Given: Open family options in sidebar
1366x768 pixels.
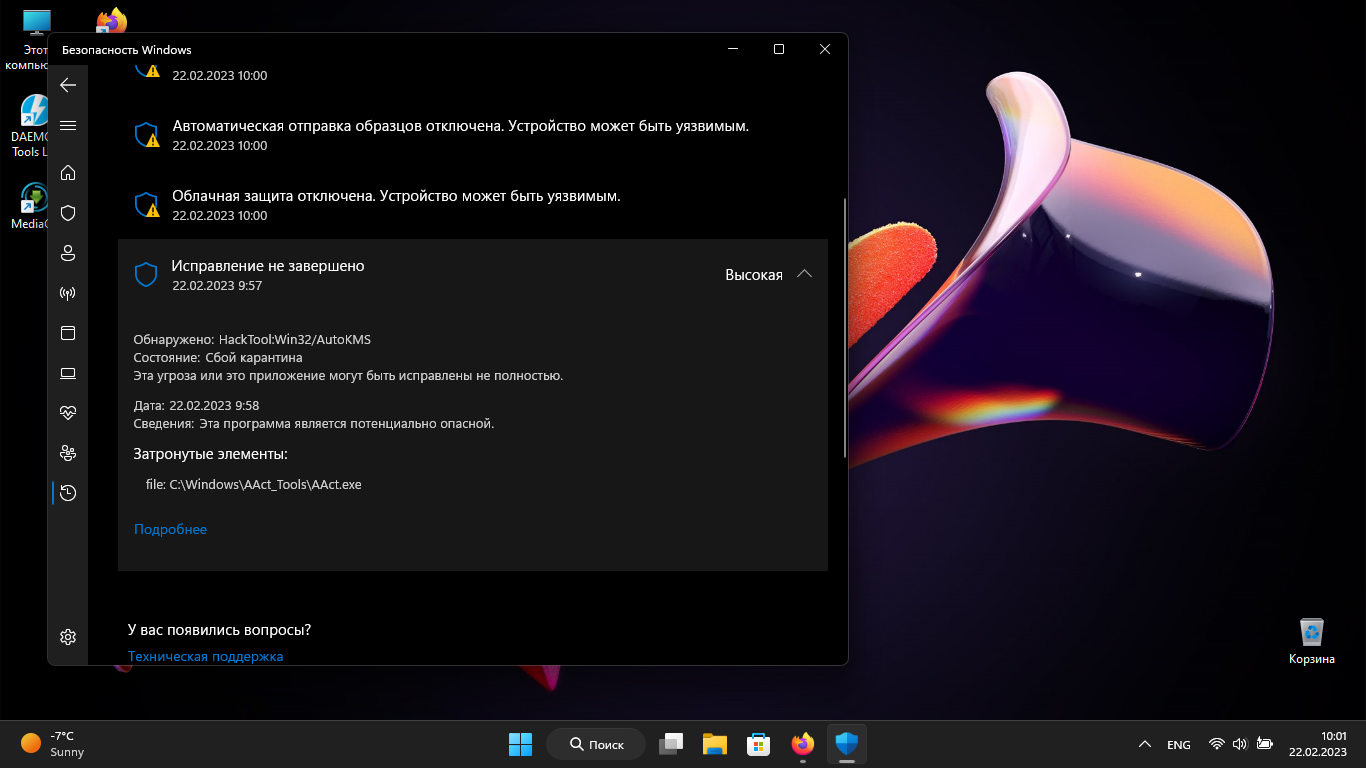Looking at the screenshot, I should click(x=68, y=453).
